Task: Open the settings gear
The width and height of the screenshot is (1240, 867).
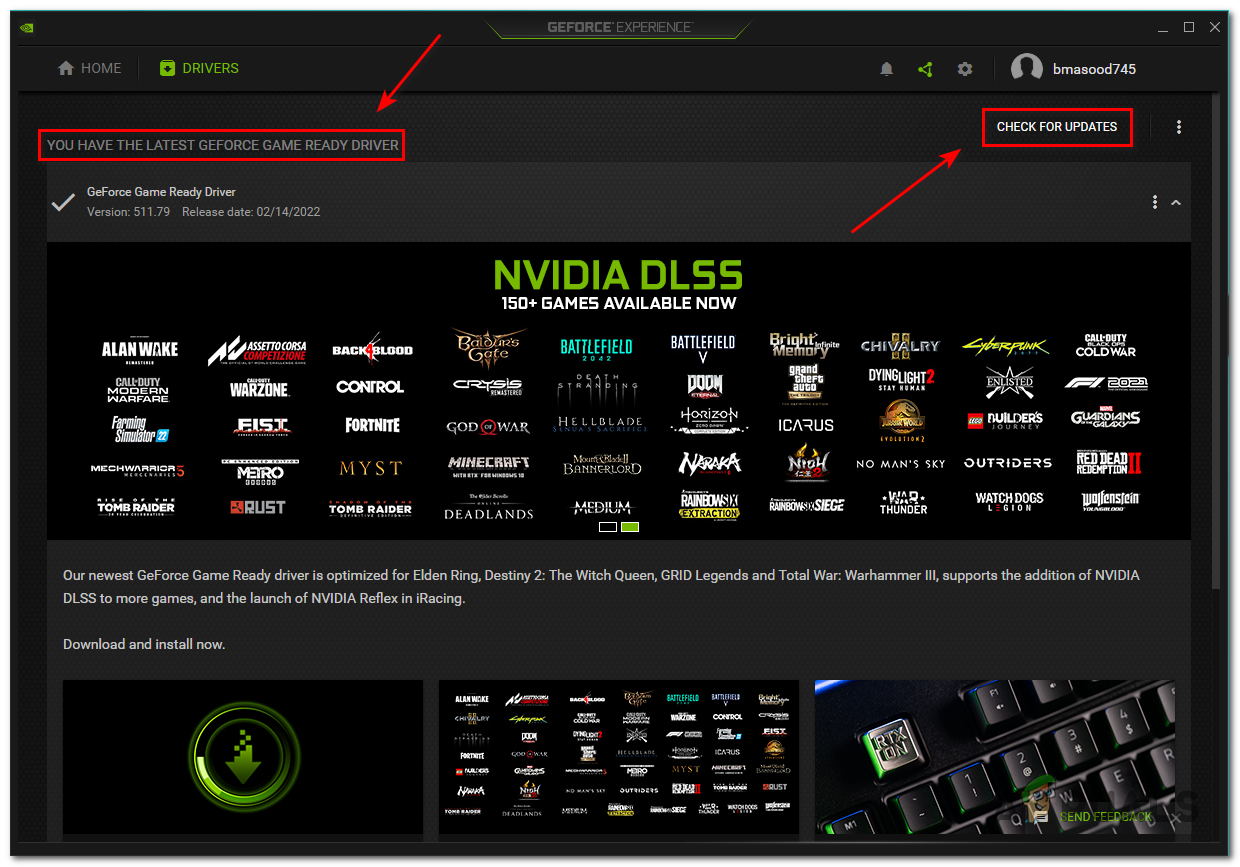Action: [964, 69]
